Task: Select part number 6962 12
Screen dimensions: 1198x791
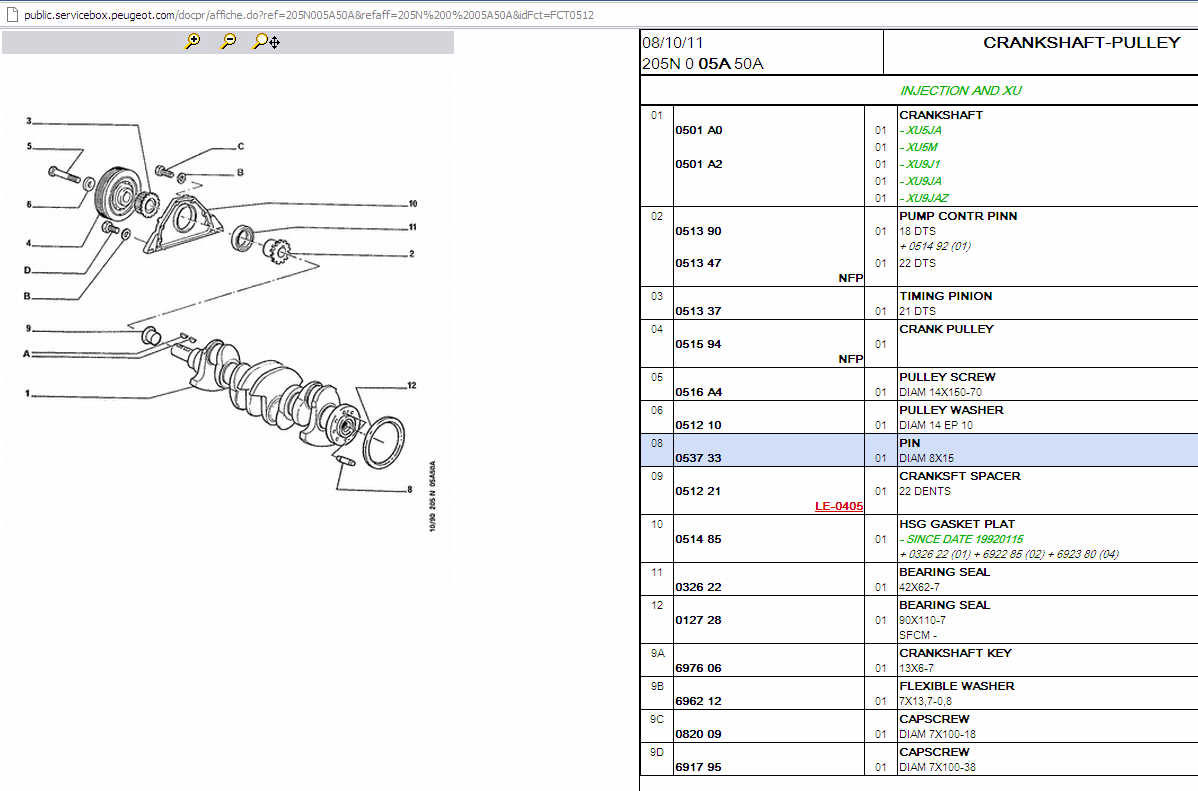Action: point(698,701)
